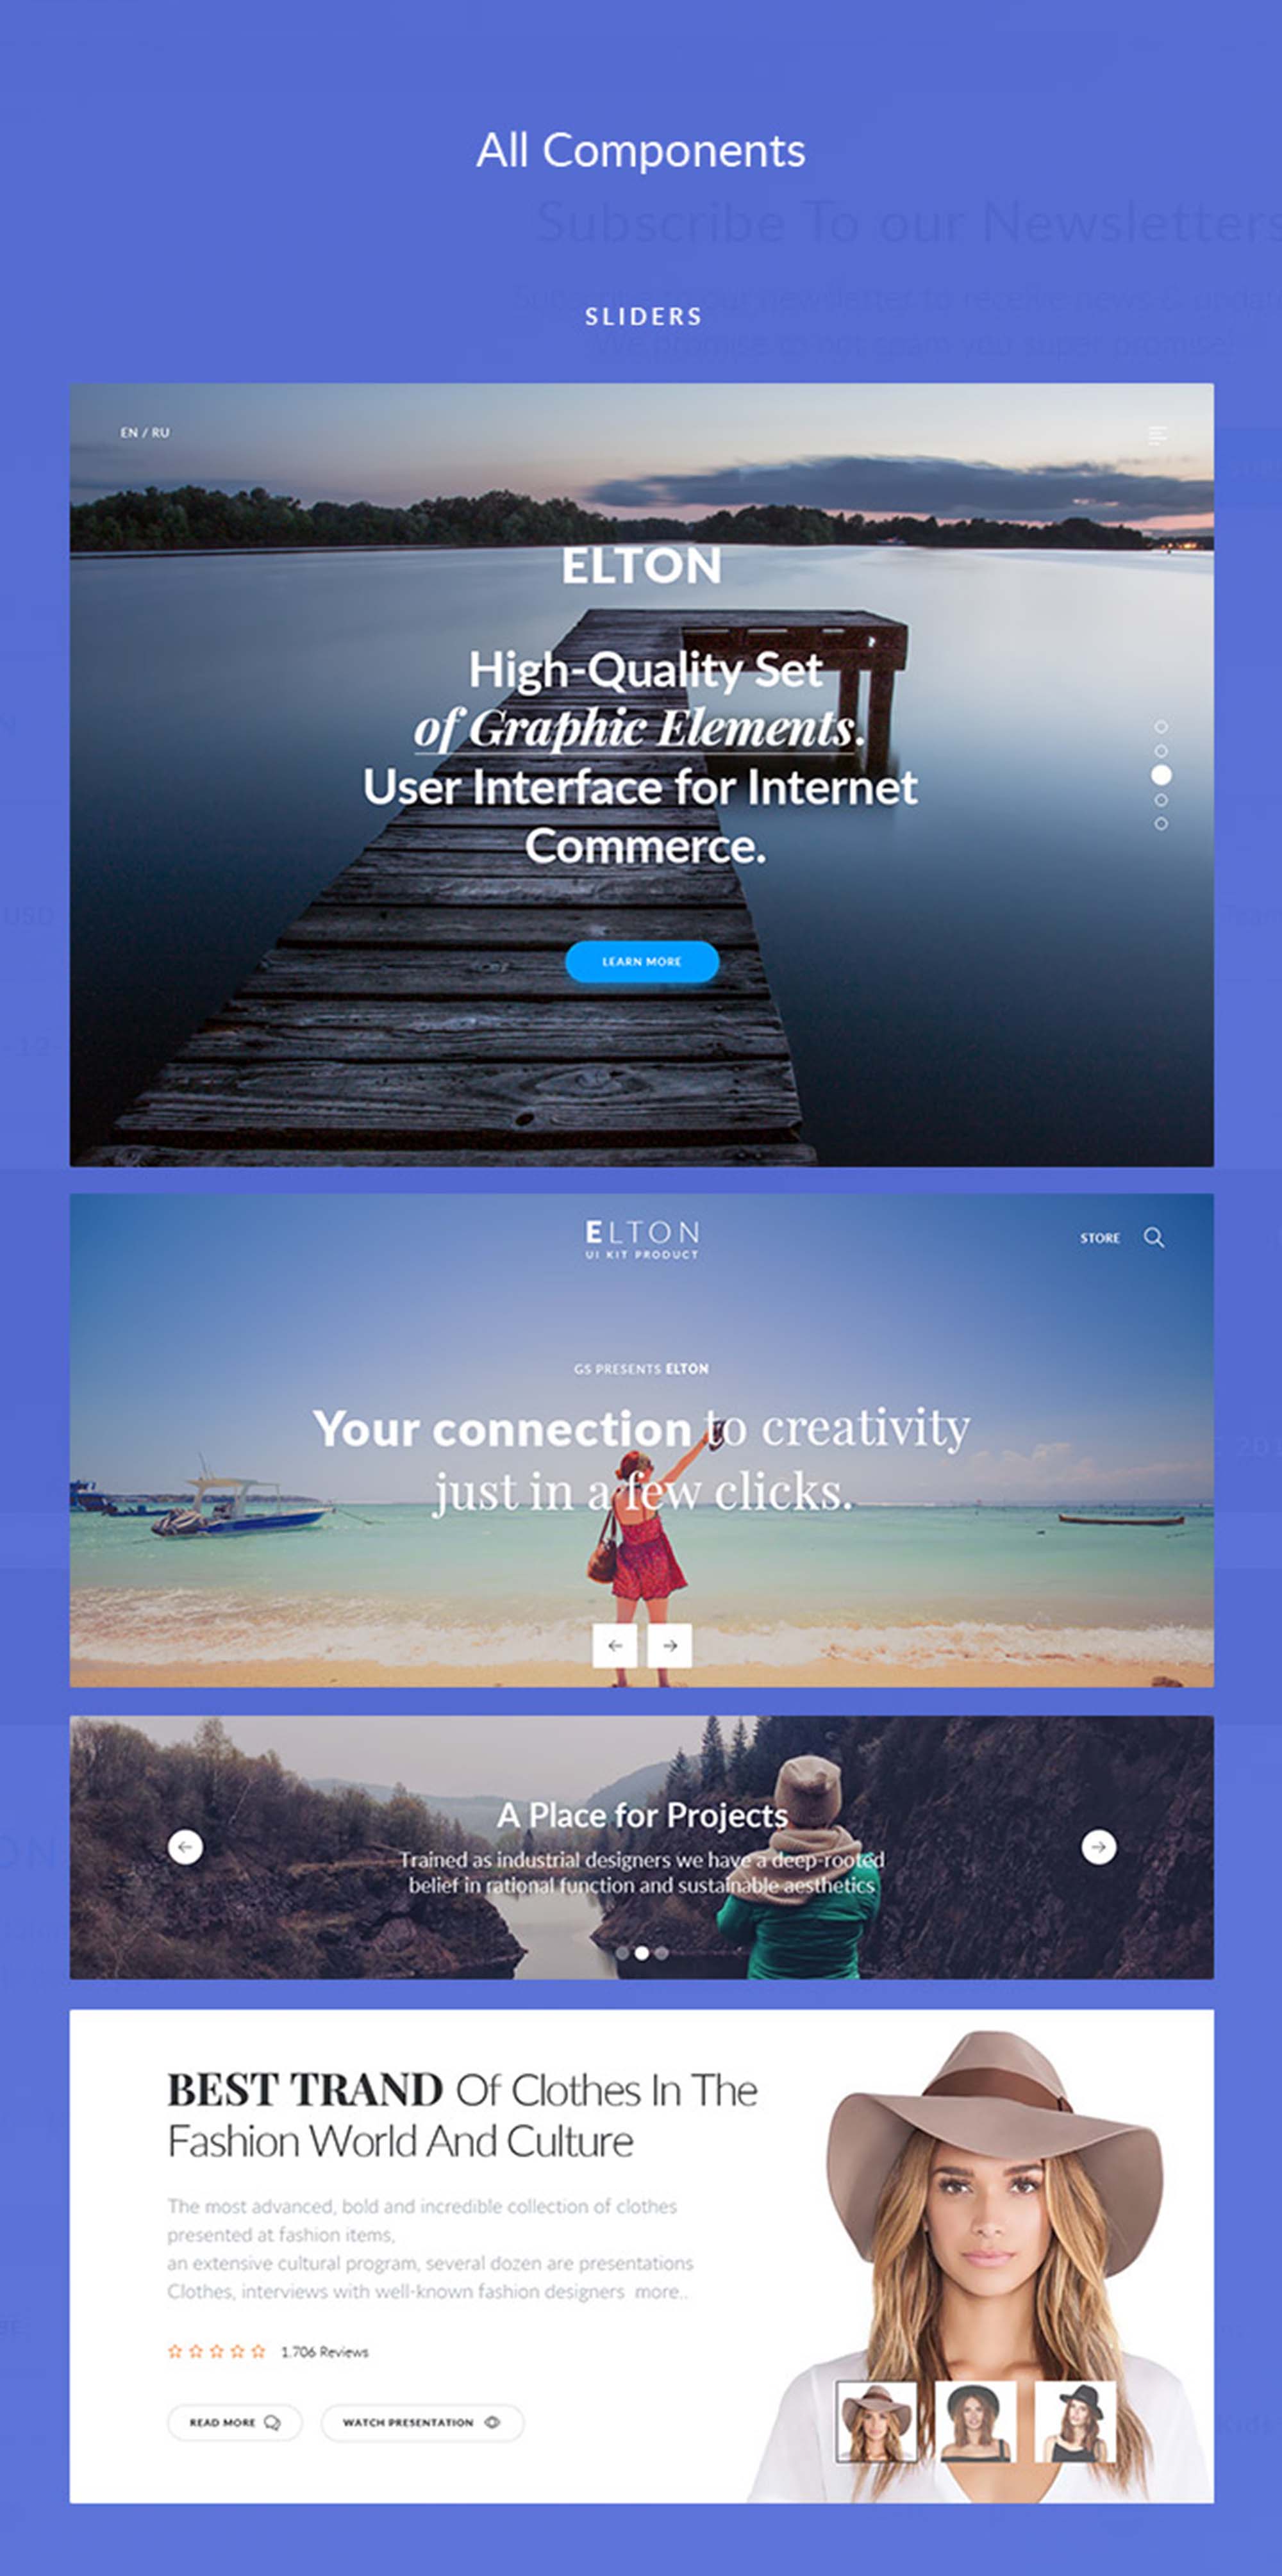
Task: Advance beach slider with white right arrow box
Action: pos(670,1645)
